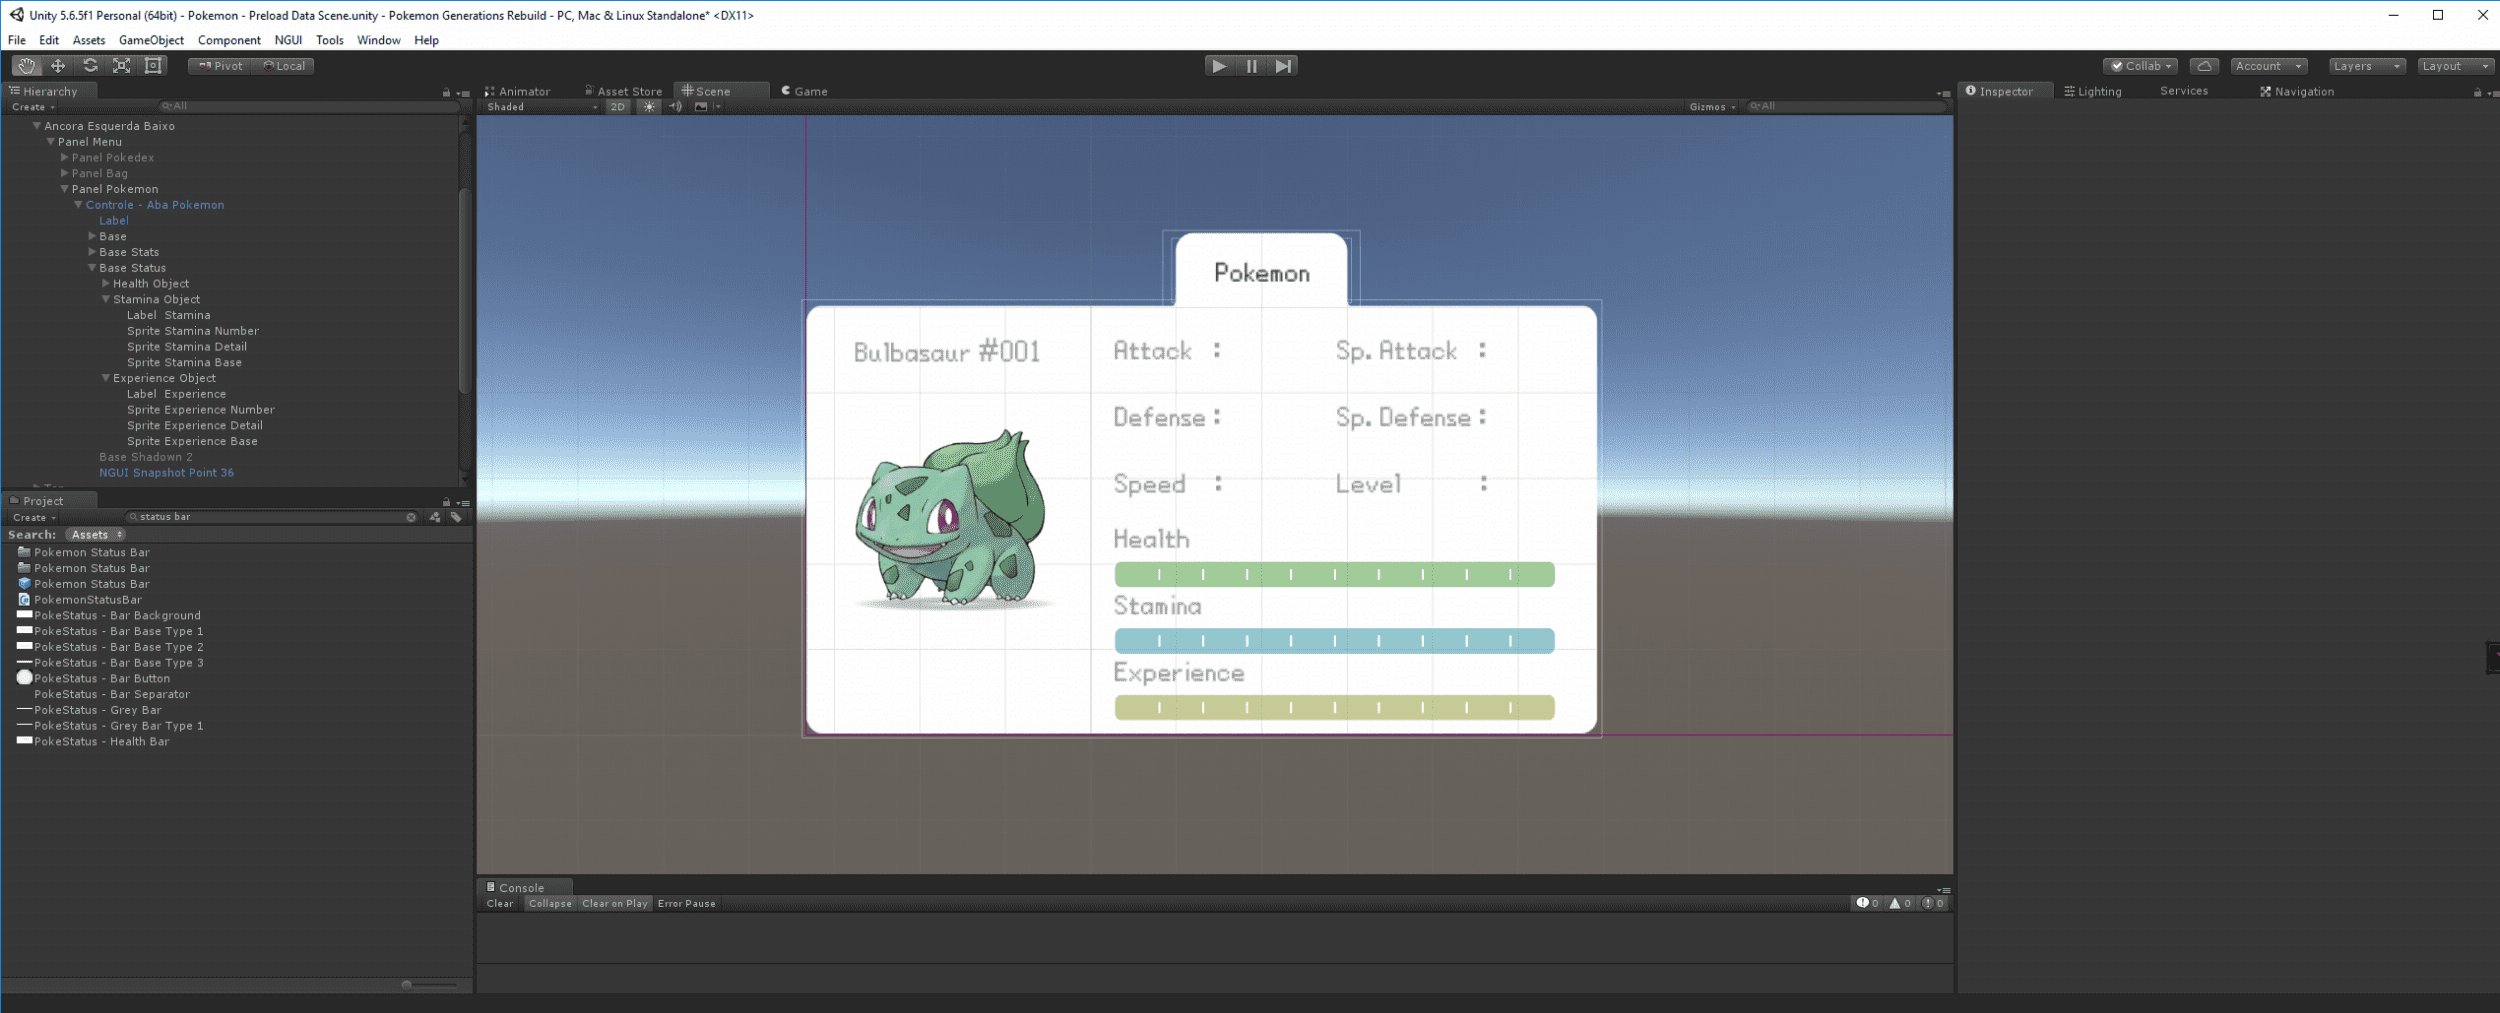The width and height of the screenshot is (2500, 1013).
Task: Select the Hand tool
Action: point(26,66)
